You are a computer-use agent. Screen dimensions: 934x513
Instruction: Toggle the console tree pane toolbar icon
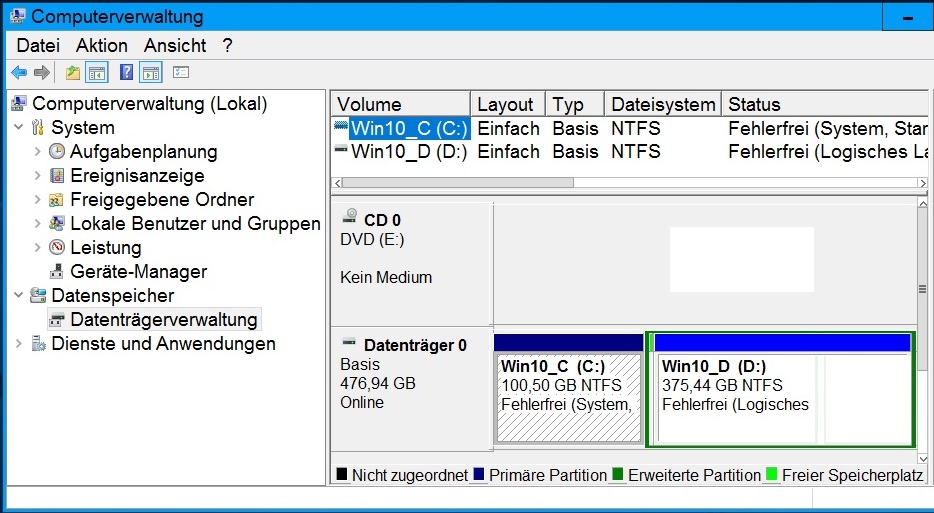[x=97, y=73]
